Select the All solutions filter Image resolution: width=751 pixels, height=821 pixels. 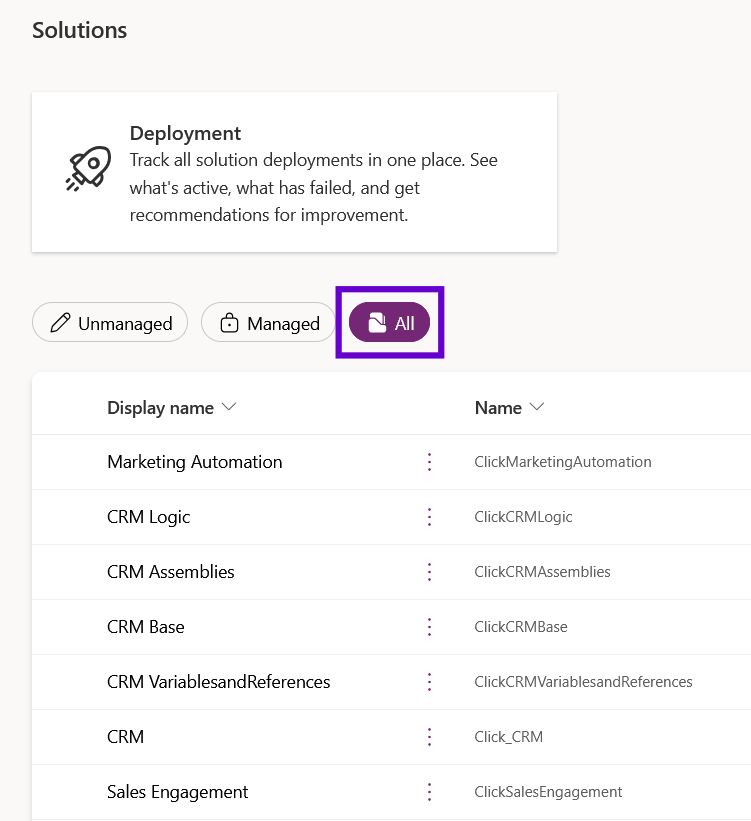pyautogui.click(x=390, y=323)
